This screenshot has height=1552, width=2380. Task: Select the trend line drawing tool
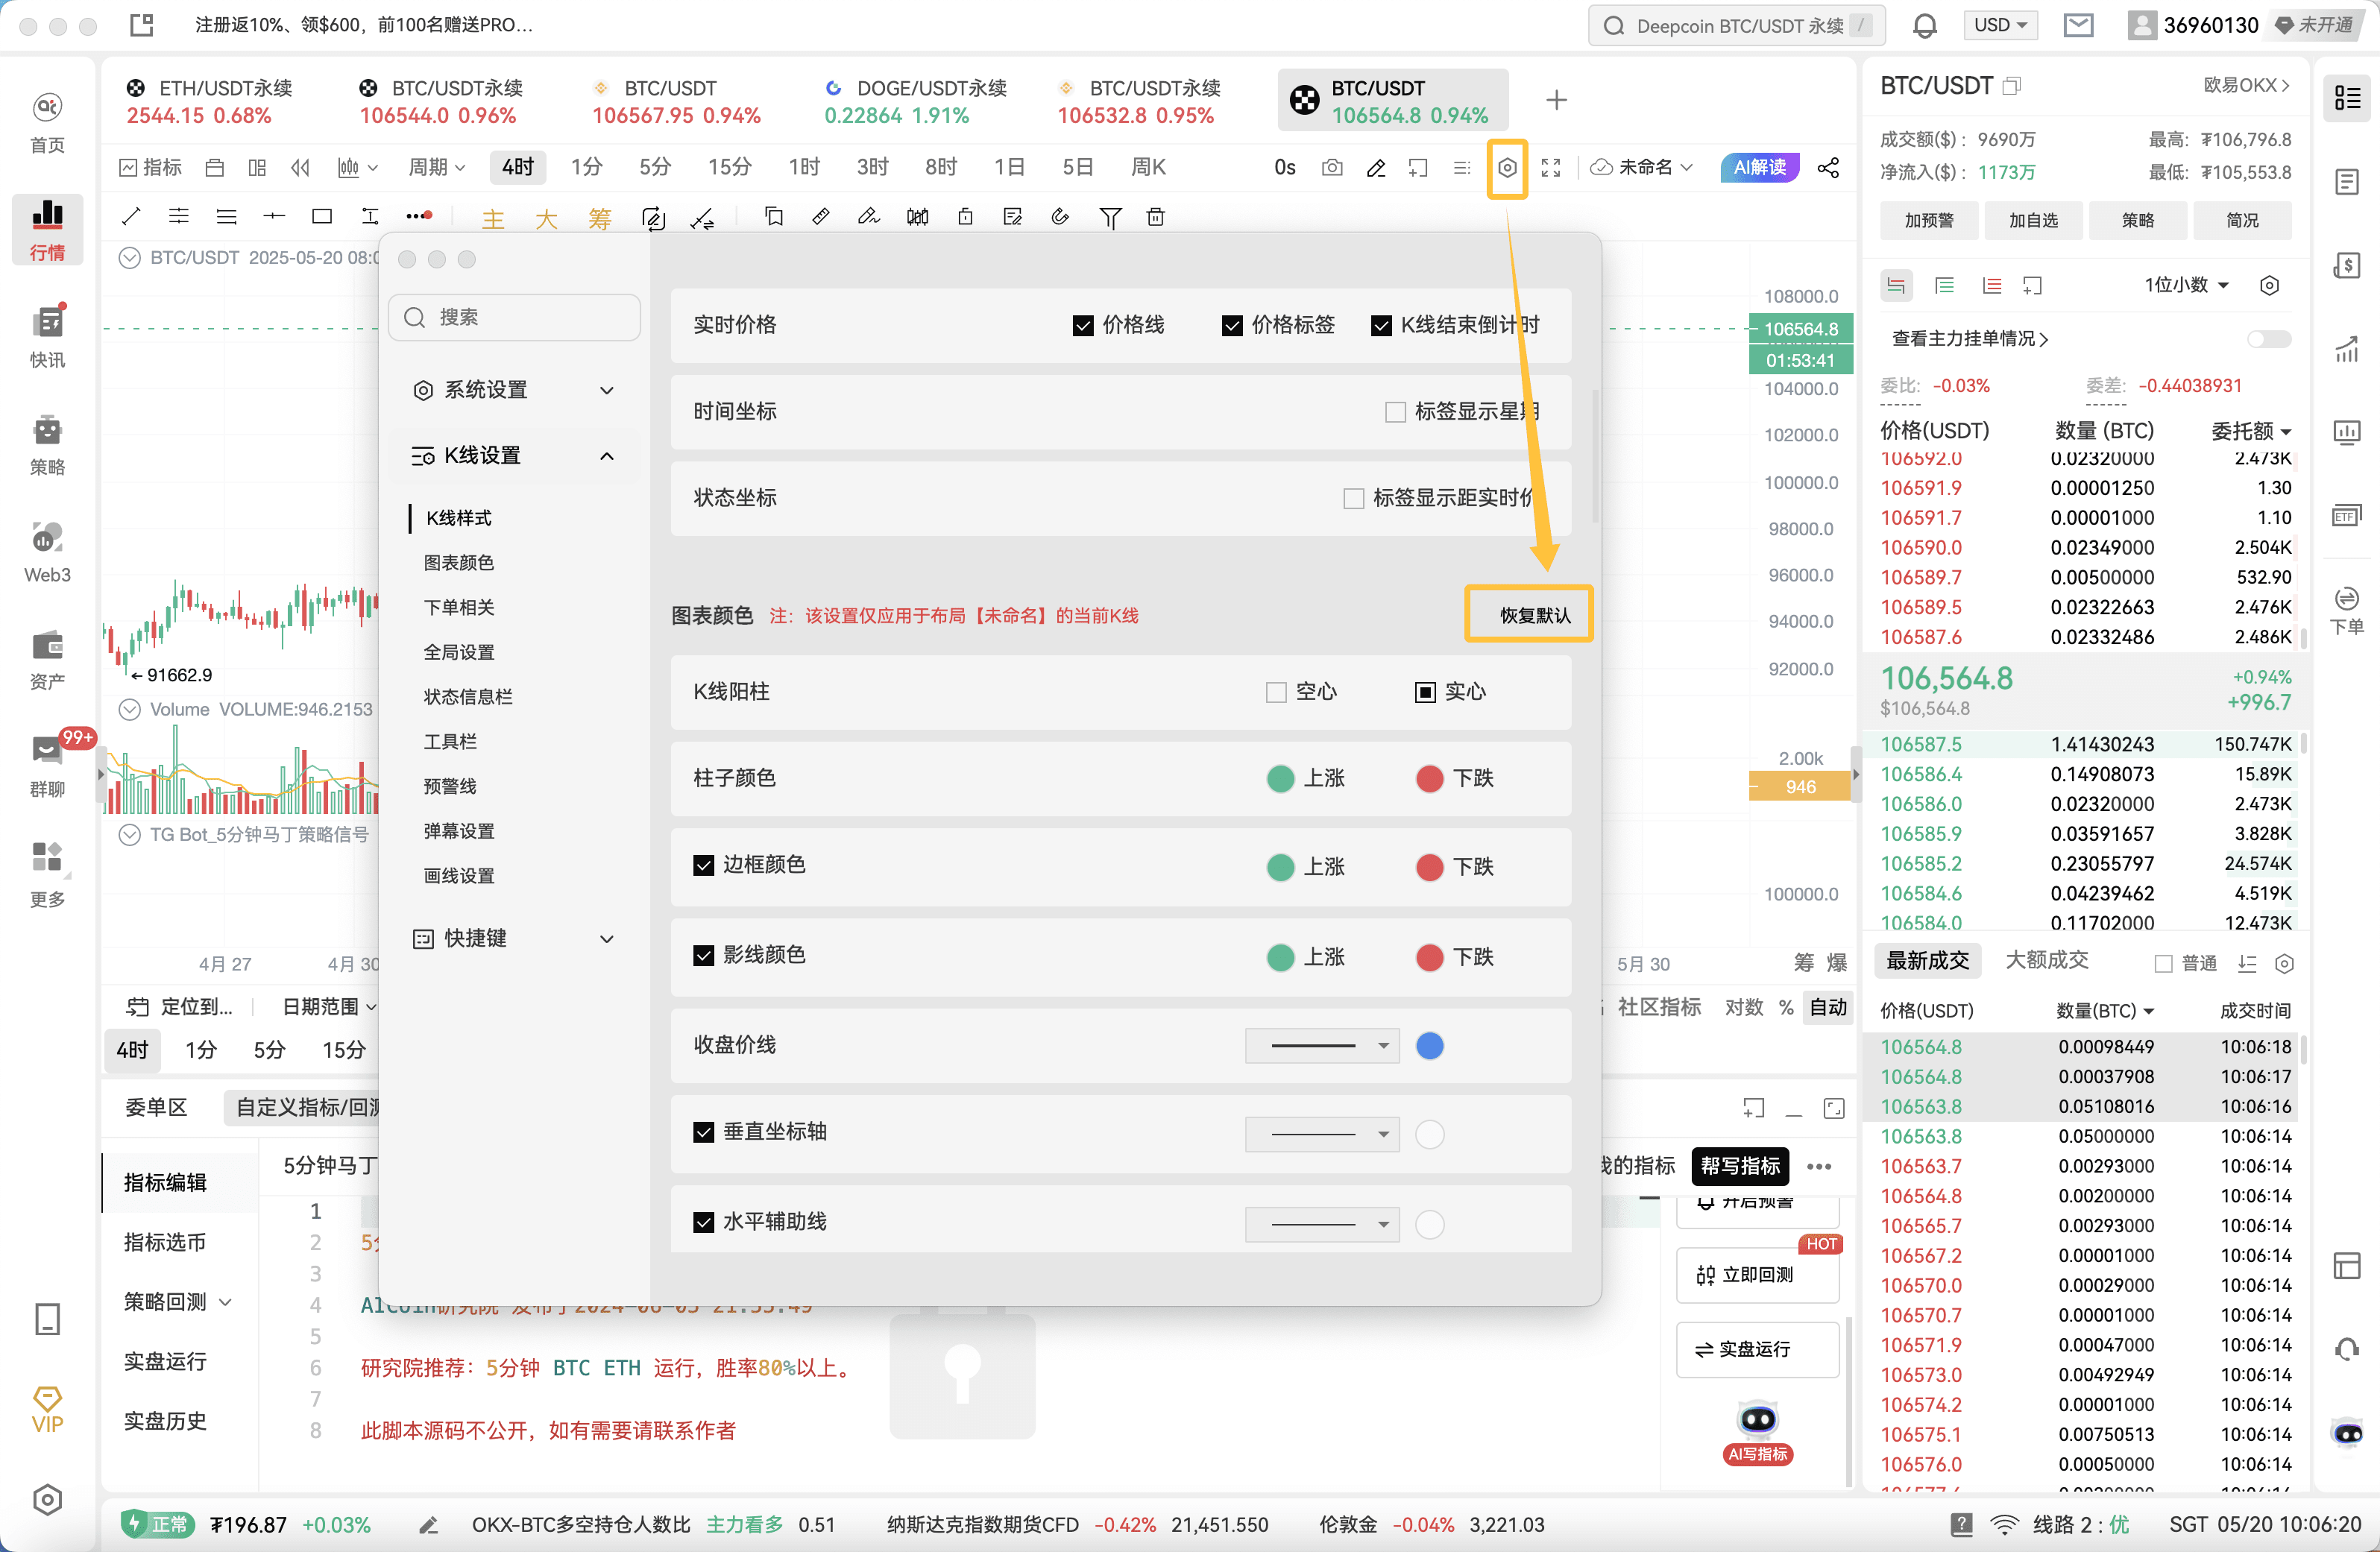coord(131,216)
